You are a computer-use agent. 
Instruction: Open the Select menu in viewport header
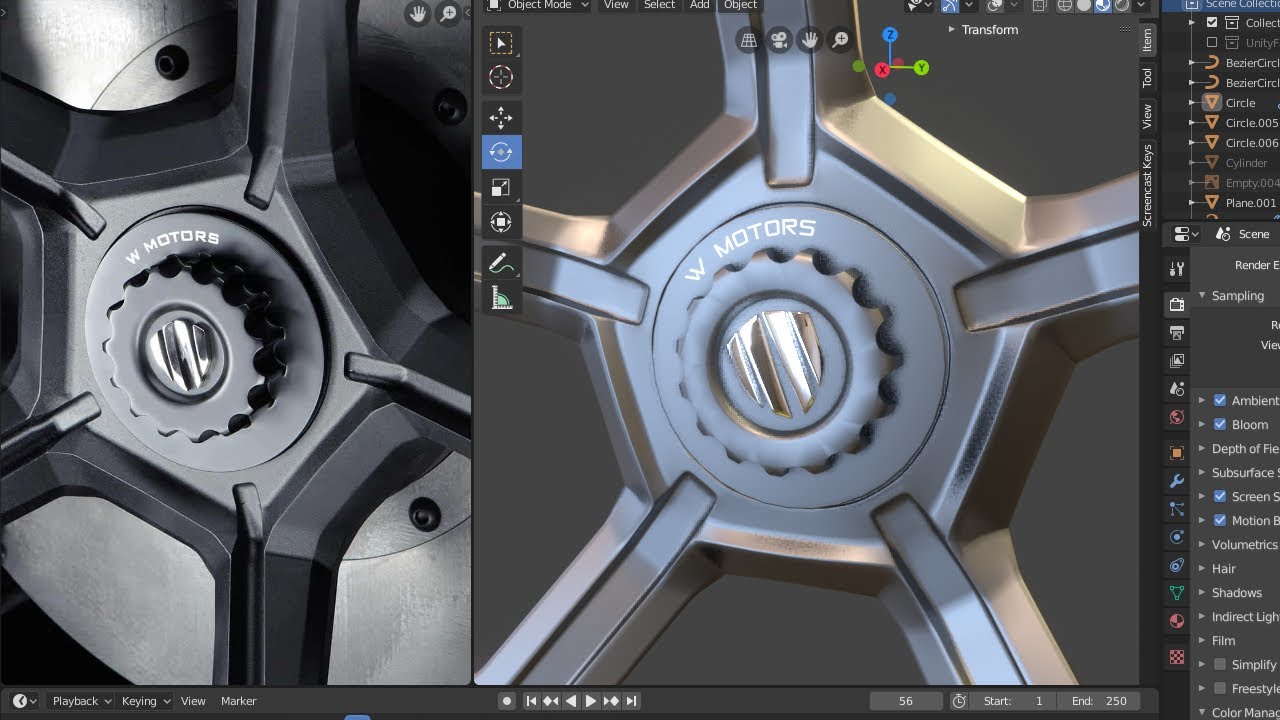pos(659,5)
